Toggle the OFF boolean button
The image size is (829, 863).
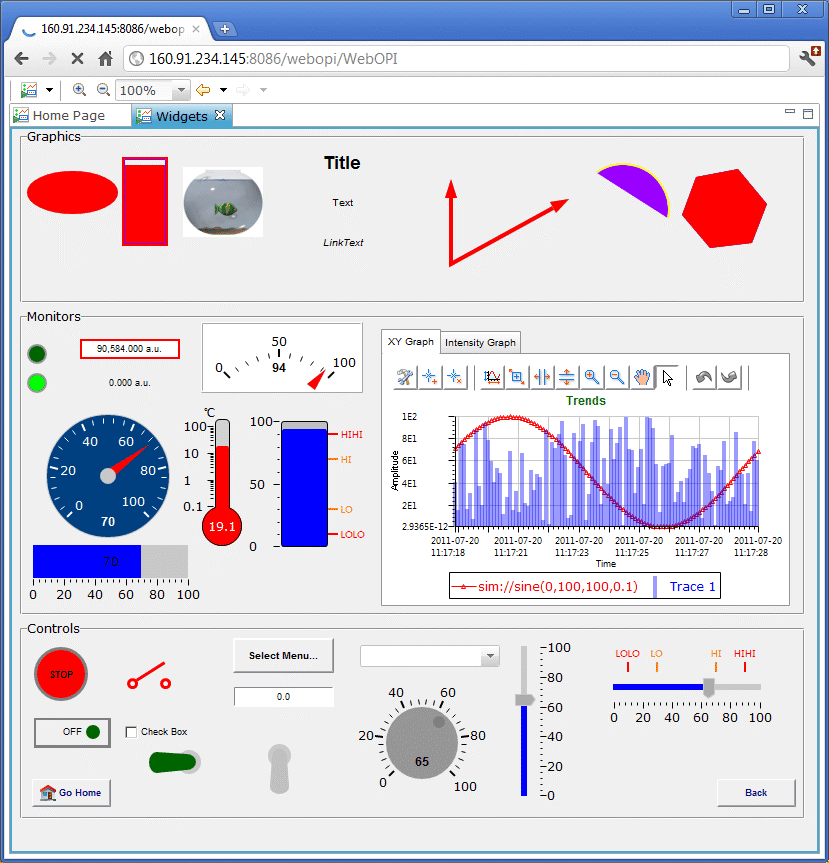click(x=72, y=732)
